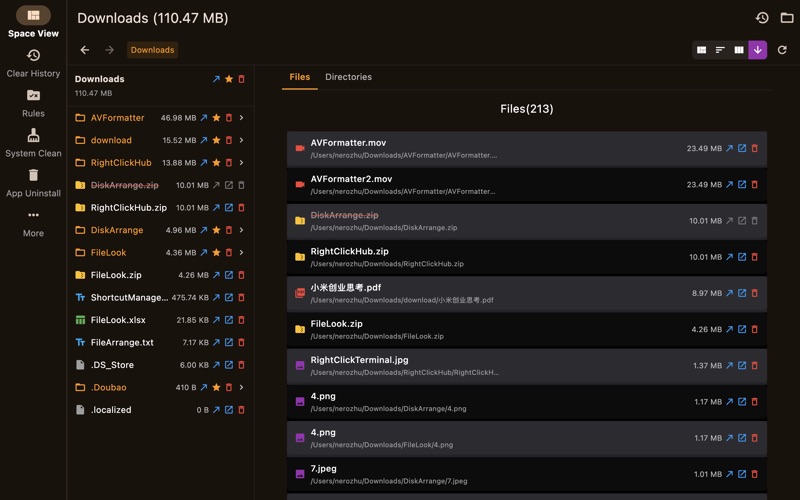Expand the DiskArrange folder chevron
Screen dimensions: 800x500
241,230
